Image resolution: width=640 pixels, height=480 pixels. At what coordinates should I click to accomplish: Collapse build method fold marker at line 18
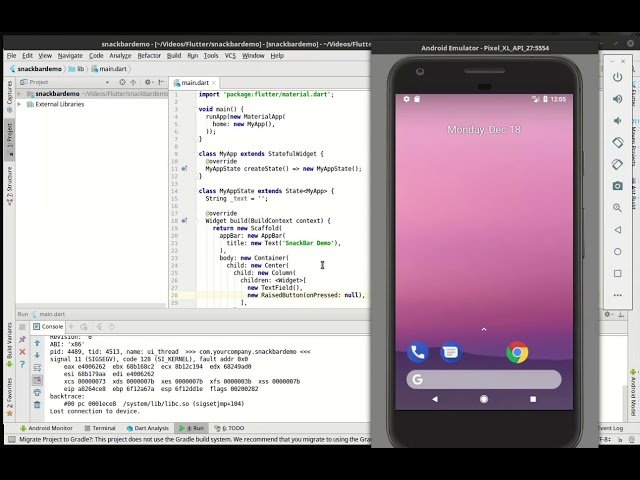(196, 221)
